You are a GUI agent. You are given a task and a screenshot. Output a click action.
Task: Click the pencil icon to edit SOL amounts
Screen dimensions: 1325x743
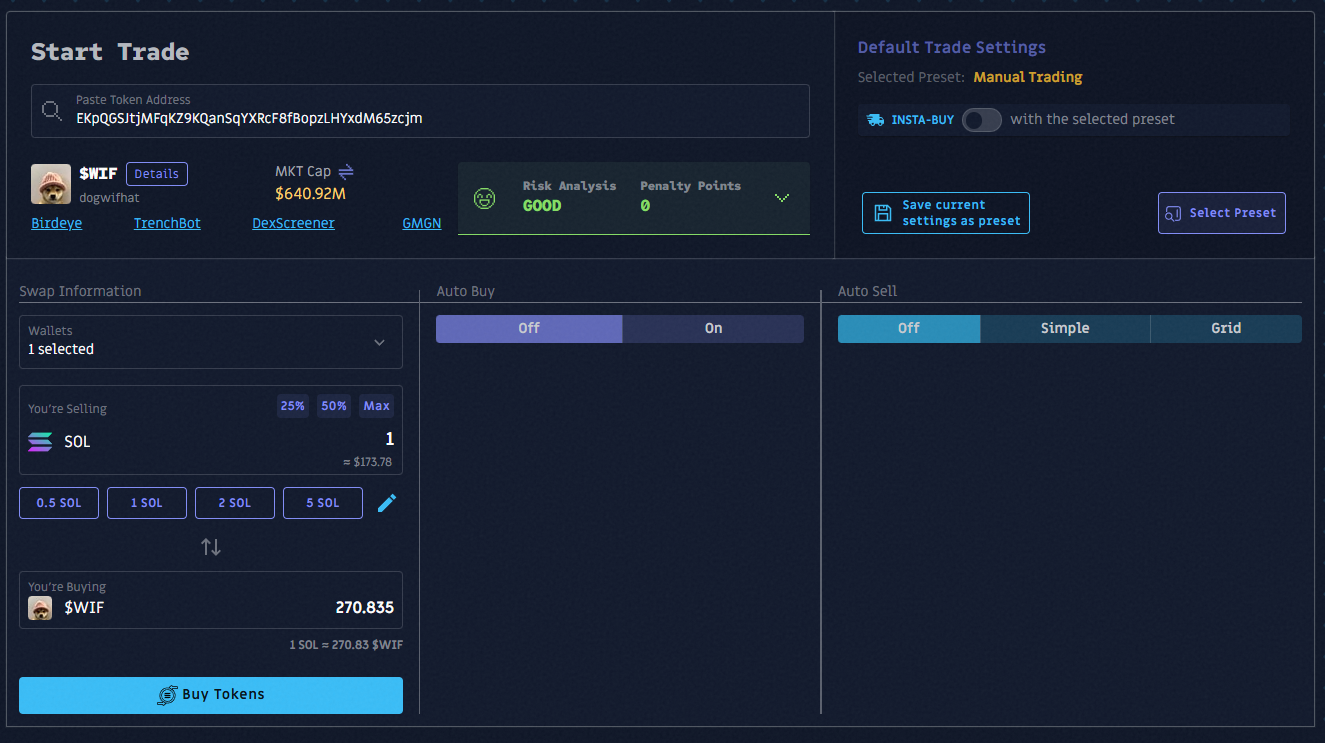coord(387,503)
